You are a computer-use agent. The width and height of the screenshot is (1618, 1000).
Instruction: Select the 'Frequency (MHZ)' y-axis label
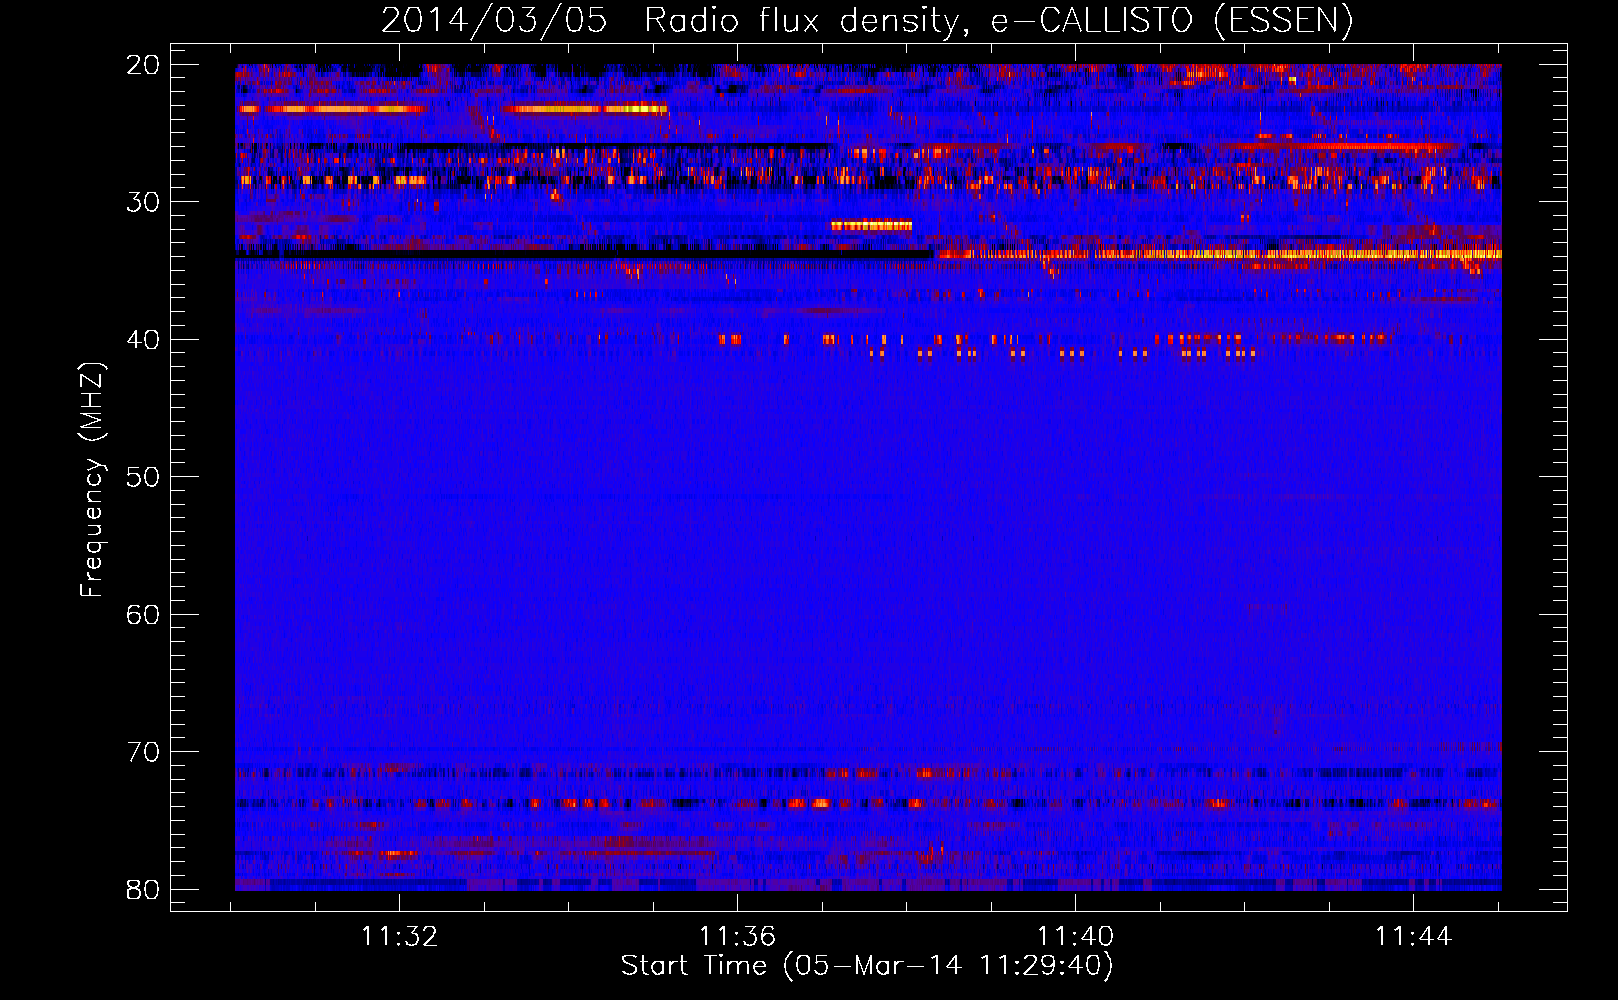[x=92, y=480]
